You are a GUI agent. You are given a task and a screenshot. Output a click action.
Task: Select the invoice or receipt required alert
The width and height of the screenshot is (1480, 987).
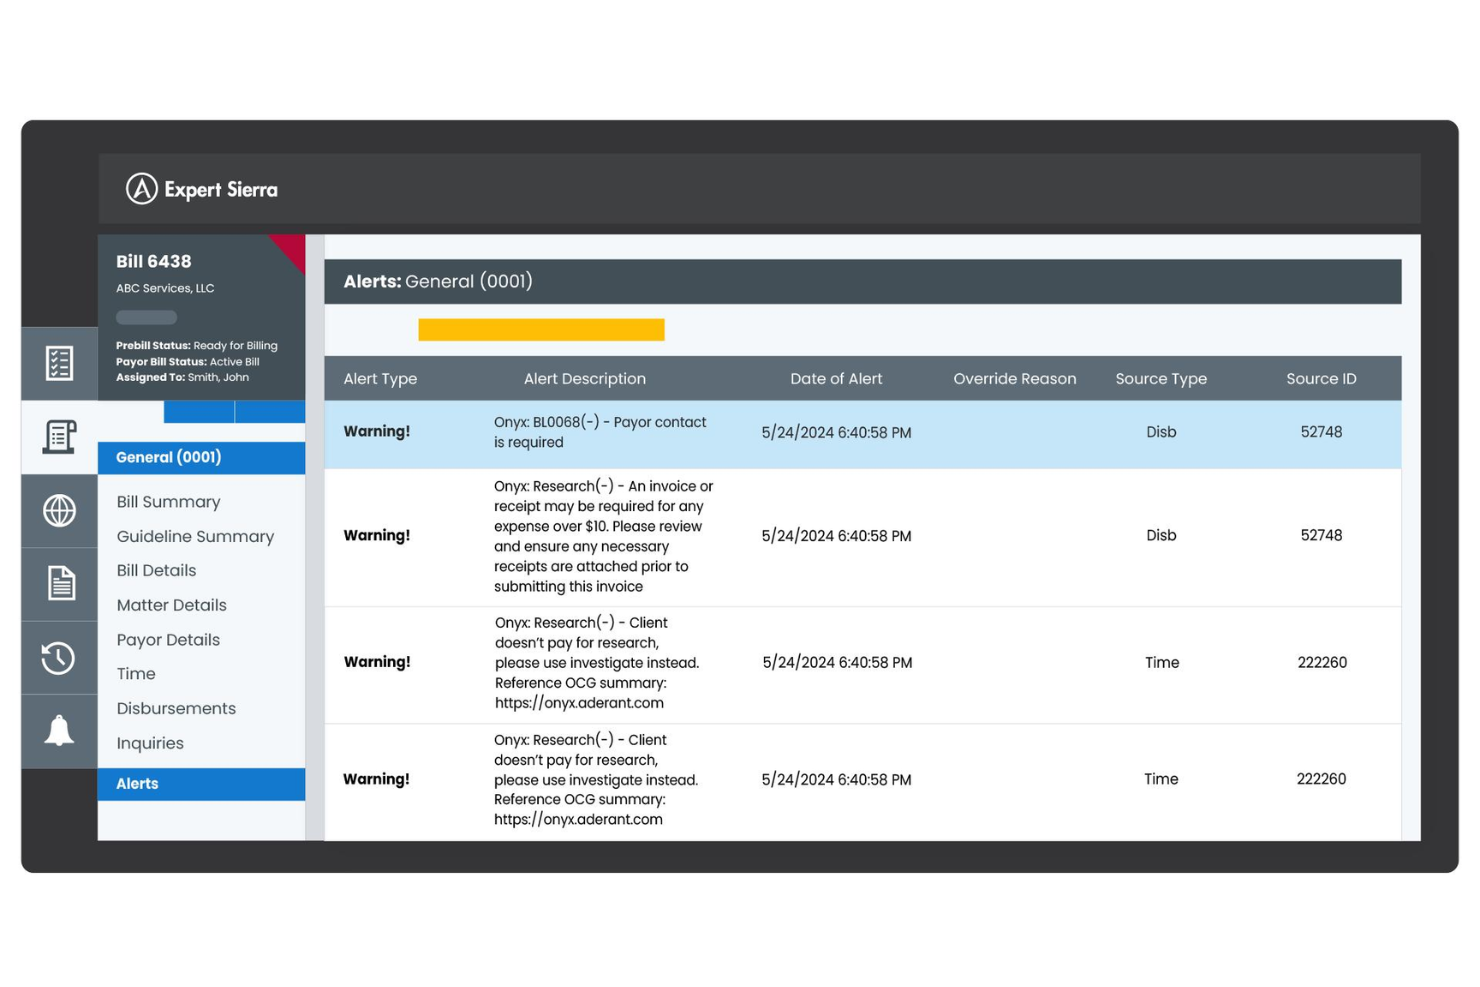pos(862,537)
